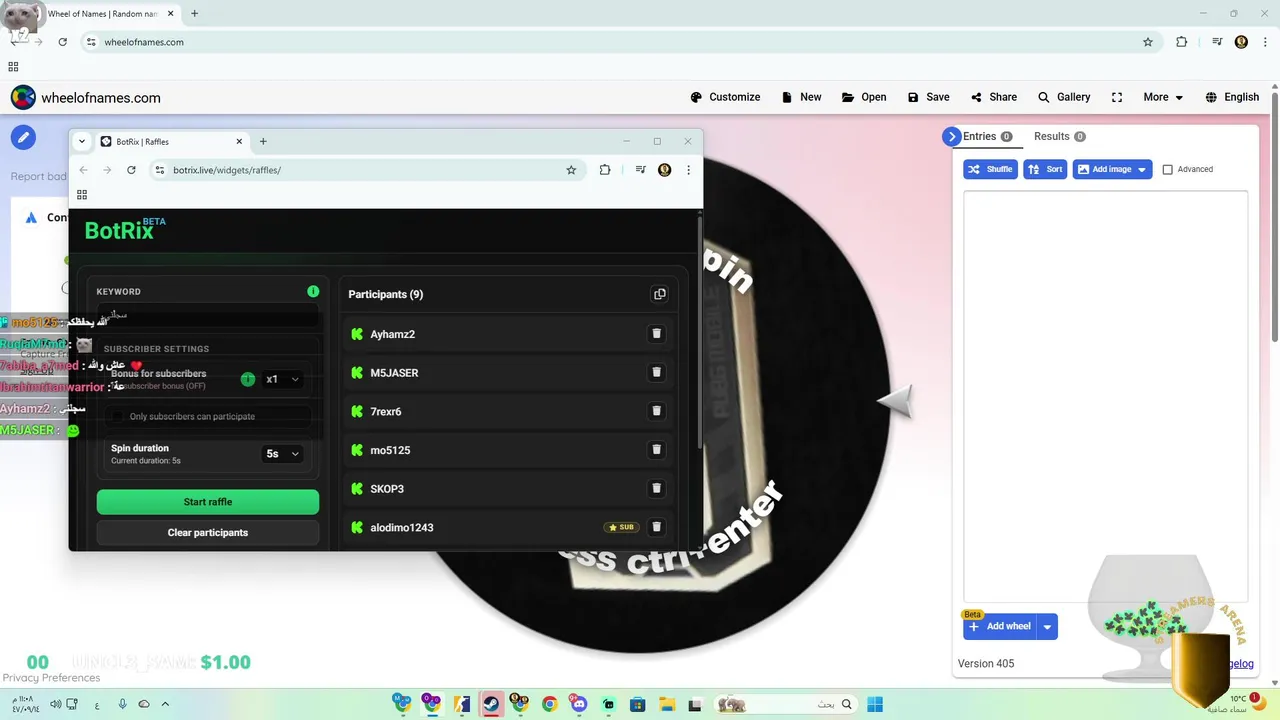This screenshot has height=720, width=1280.
Task: Clear participants in BotRix
Action: click(x=208, y=532)
